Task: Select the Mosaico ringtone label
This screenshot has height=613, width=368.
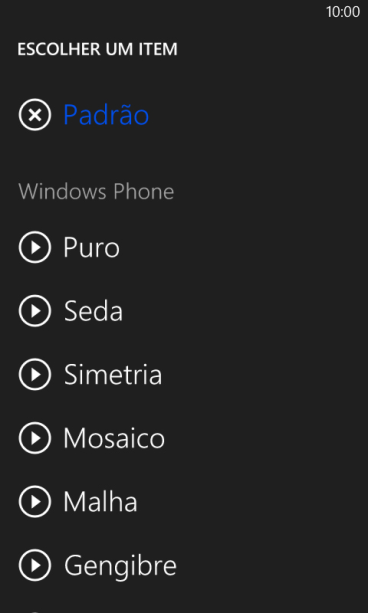Action: click(114, 438)
